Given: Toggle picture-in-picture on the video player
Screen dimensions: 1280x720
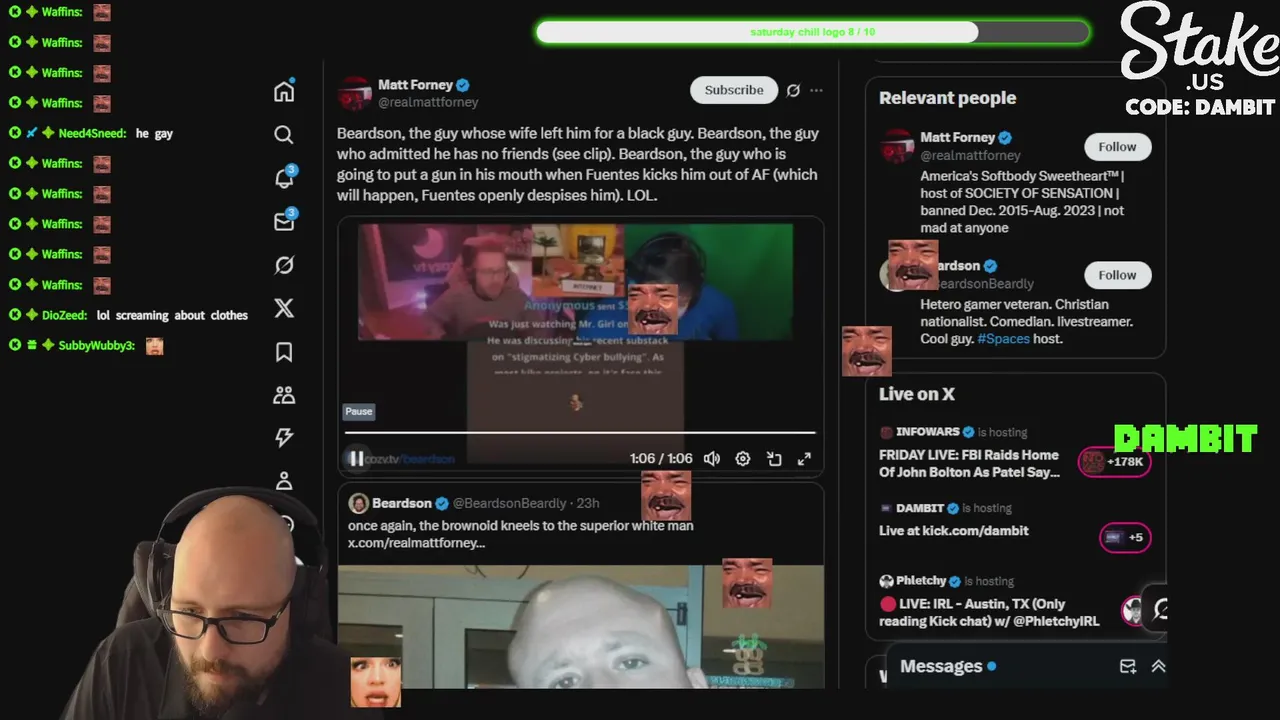Looking at the screenshot, I should click(773, 458).
